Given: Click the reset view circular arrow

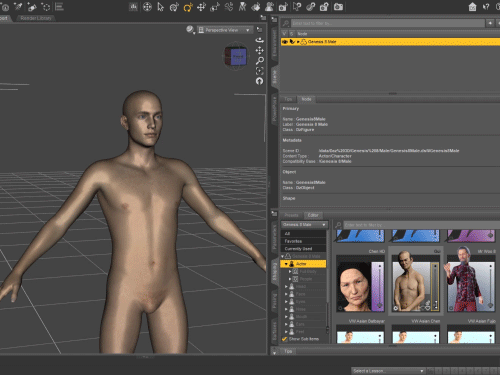Looking at the screenshot, I should tap(259, 81).
